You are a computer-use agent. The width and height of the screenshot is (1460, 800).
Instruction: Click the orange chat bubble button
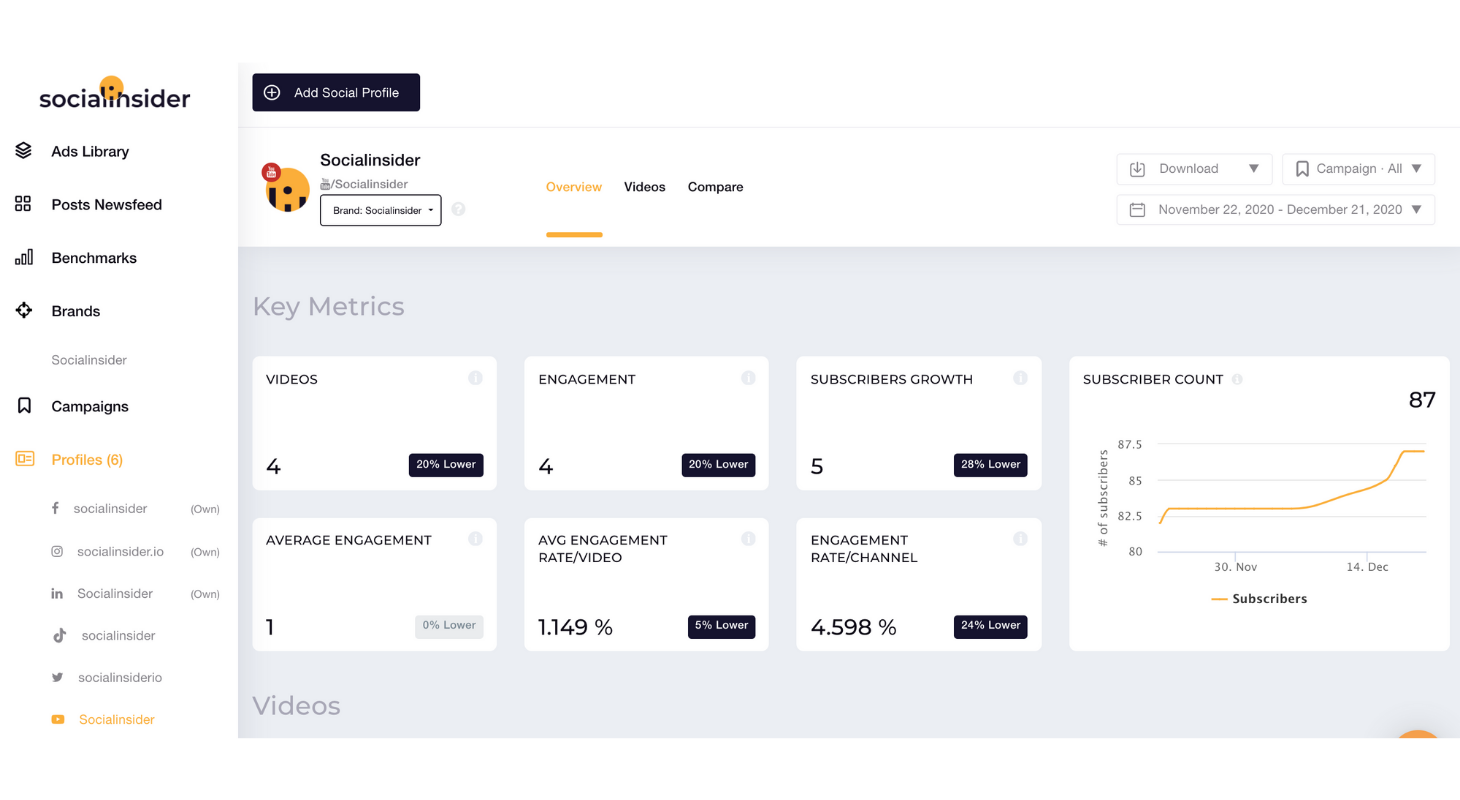coord(1418,735)
